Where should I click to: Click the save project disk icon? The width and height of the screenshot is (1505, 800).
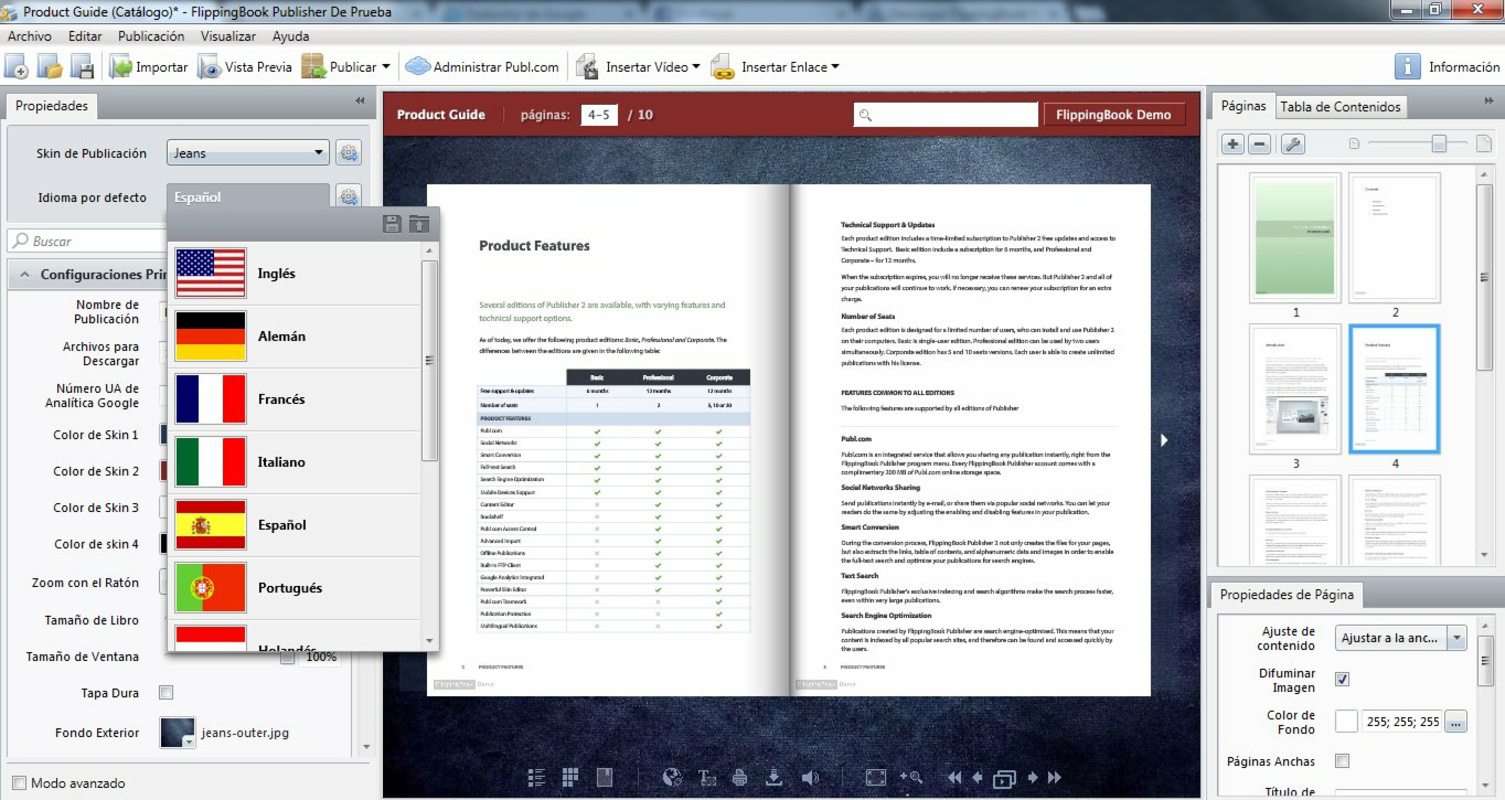coord(82,67)
